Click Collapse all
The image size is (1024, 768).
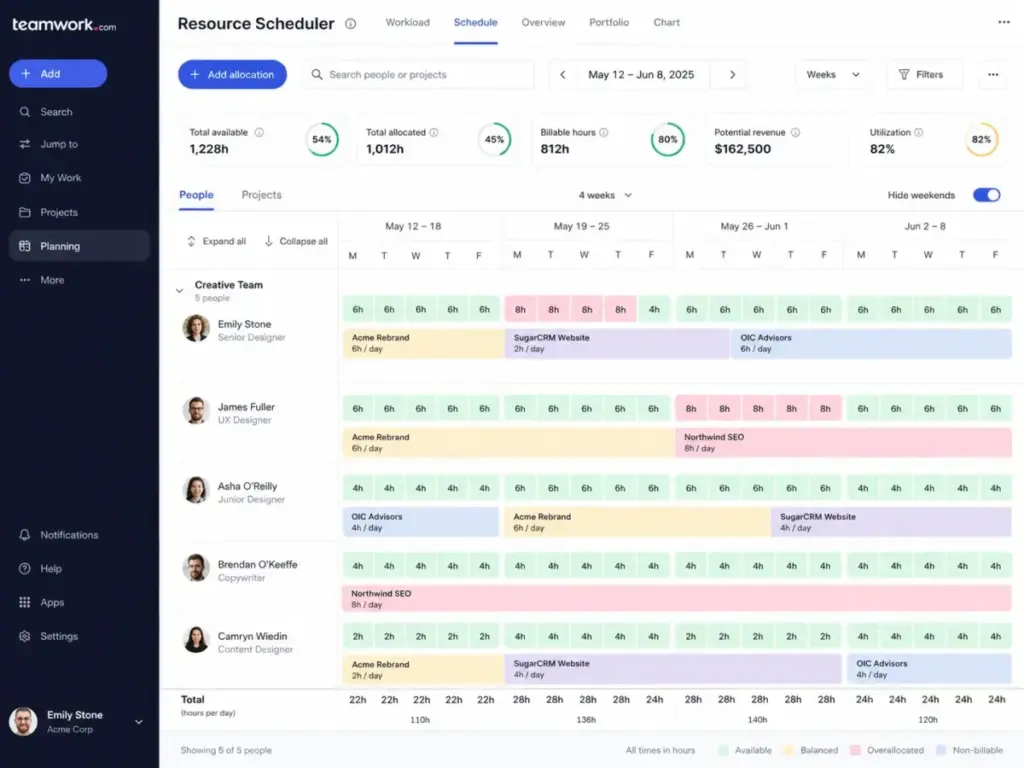pyautogui.click(x=296, y=241)
